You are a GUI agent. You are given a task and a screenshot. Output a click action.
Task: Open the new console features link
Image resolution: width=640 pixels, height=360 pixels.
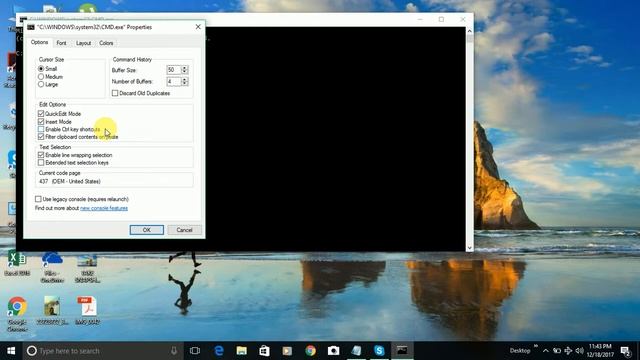(104, 208)
